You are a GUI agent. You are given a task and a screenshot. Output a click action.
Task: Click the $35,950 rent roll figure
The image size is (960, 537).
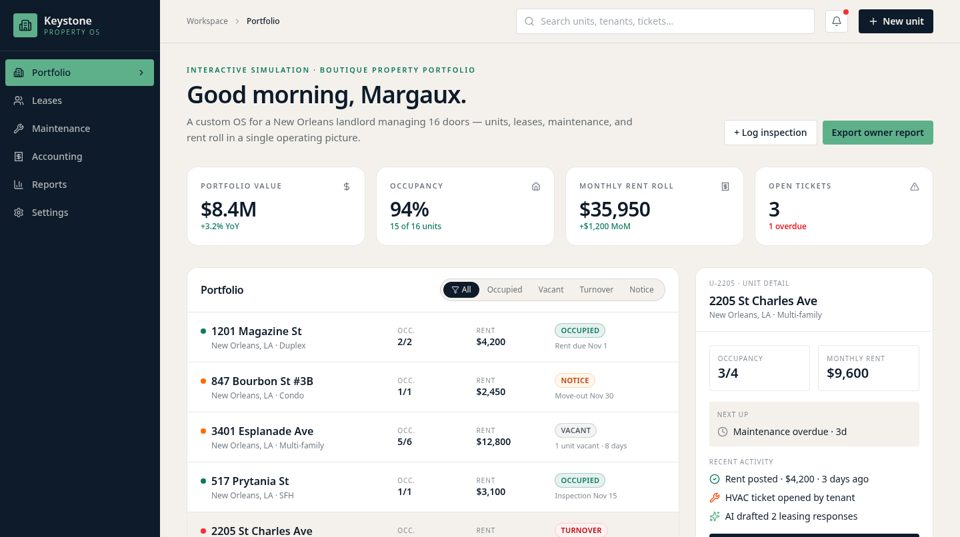coord(615,209)
